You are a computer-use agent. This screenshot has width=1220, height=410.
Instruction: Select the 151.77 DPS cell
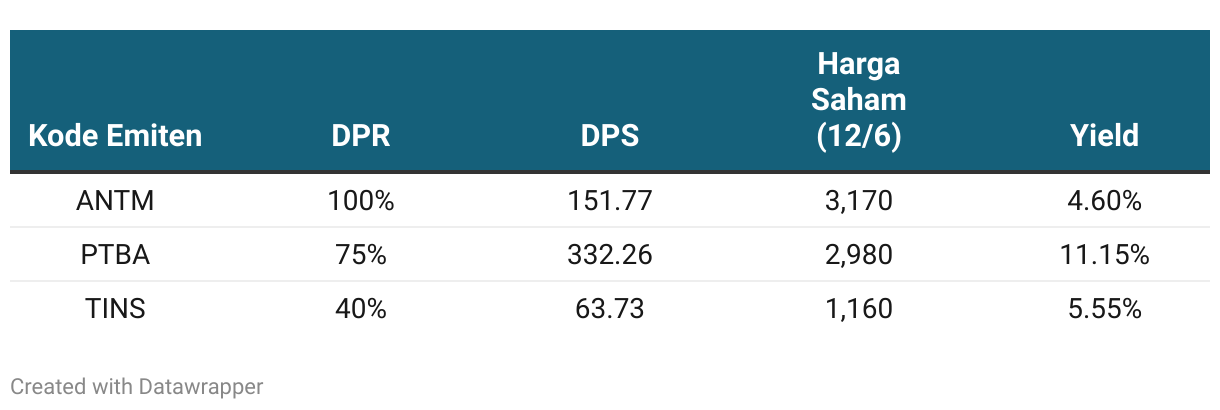610,201
